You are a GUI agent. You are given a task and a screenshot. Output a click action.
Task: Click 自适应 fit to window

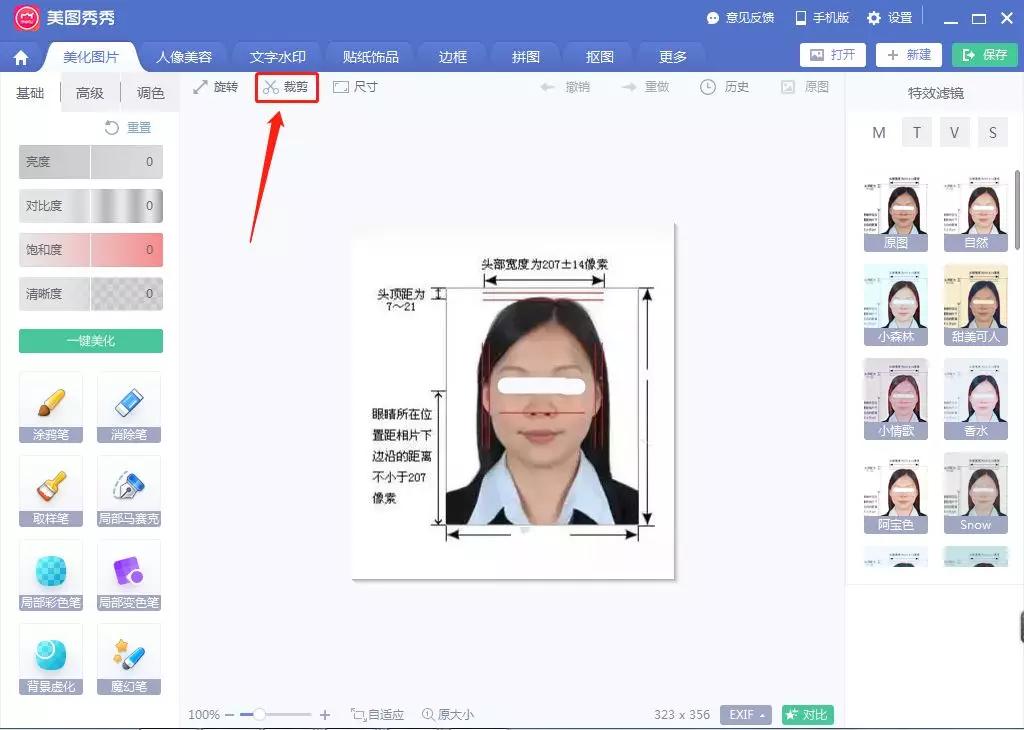377,715
